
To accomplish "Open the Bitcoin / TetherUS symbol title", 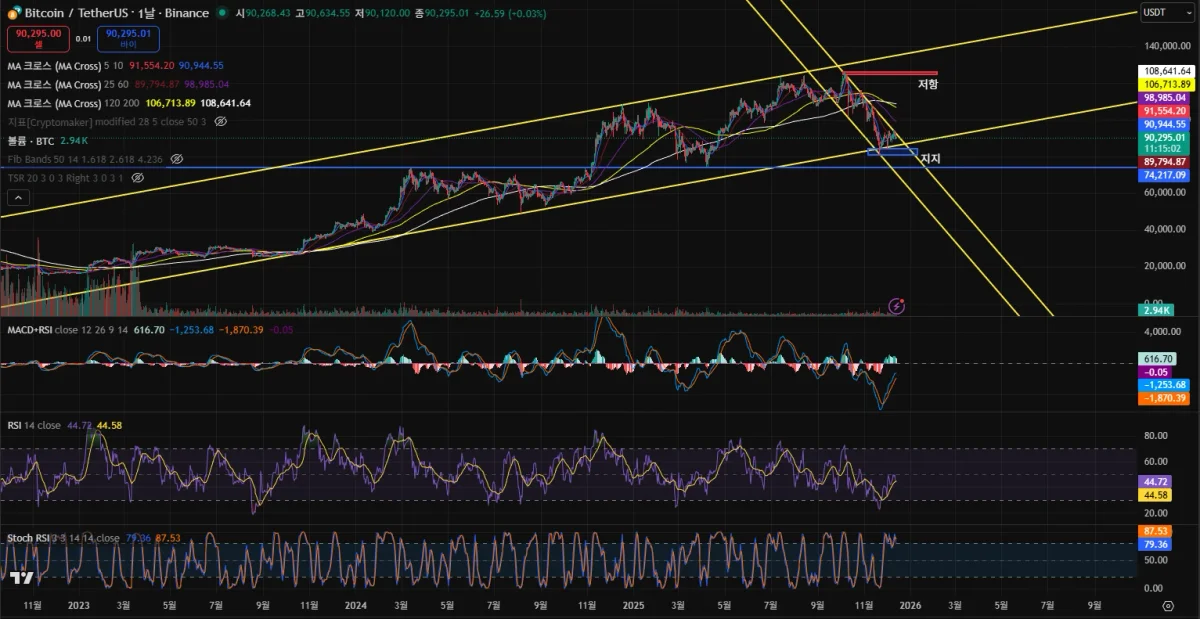I will [x=116, y=13].
